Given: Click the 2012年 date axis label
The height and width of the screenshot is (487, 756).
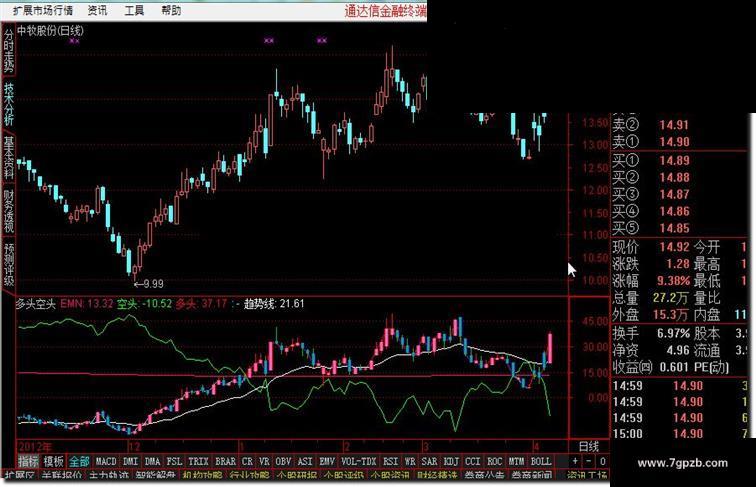Looking at the screenshot, I should click(x=34, y=446).
